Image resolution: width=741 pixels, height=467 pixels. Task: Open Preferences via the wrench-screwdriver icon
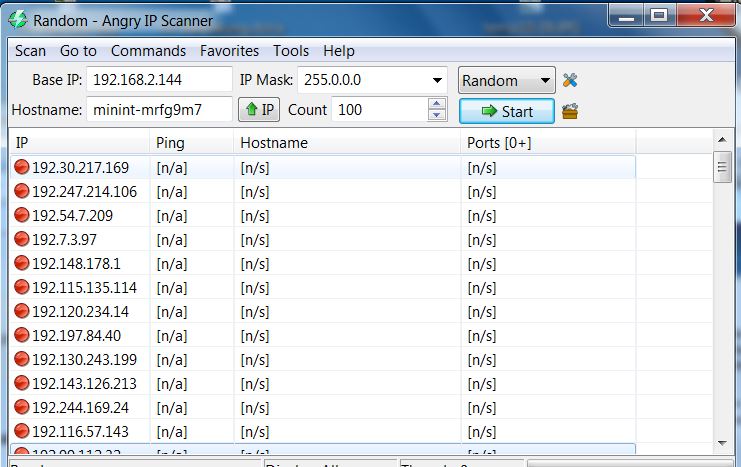pyautogui.click(x=570, y=80)
